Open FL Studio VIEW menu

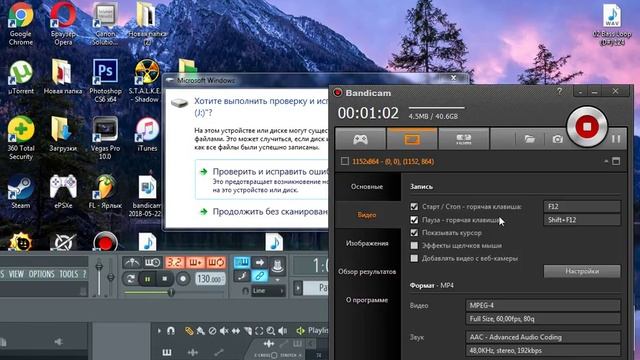pyautogui.click(x=16, y=274)
